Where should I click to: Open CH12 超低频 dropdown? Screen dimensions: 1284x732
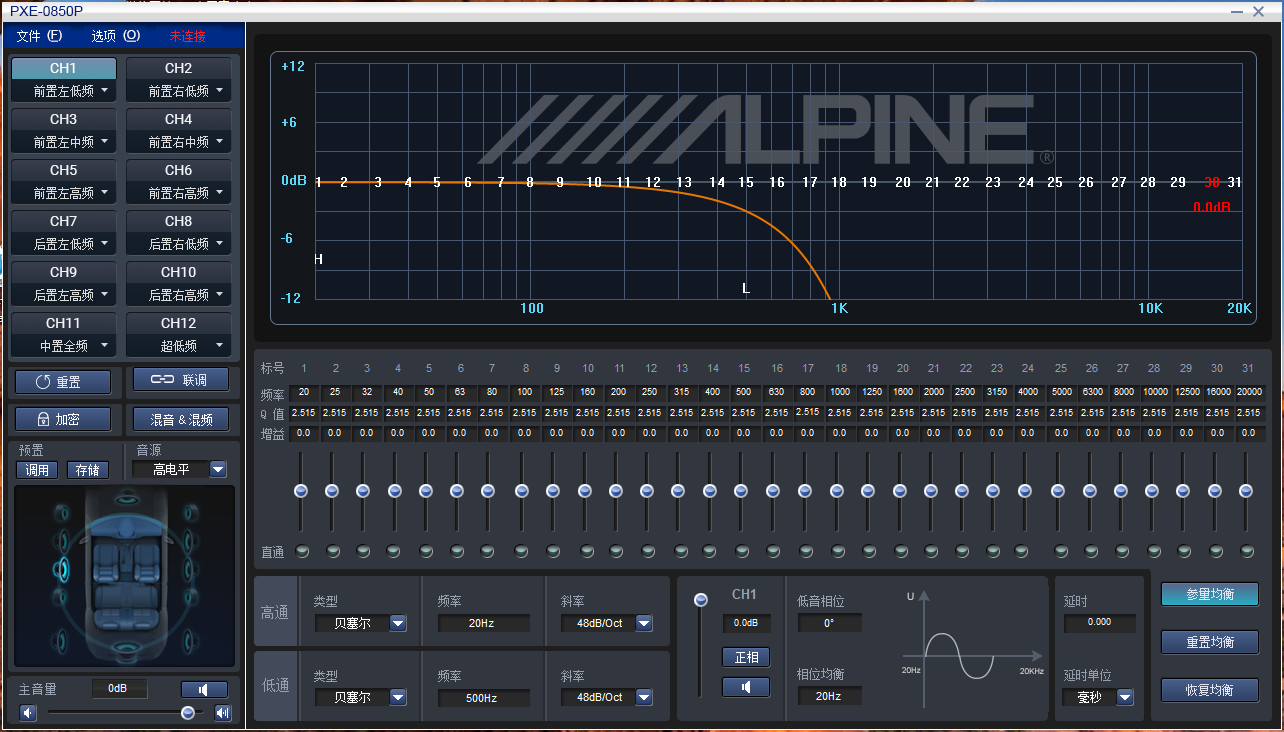click(178, 346)
